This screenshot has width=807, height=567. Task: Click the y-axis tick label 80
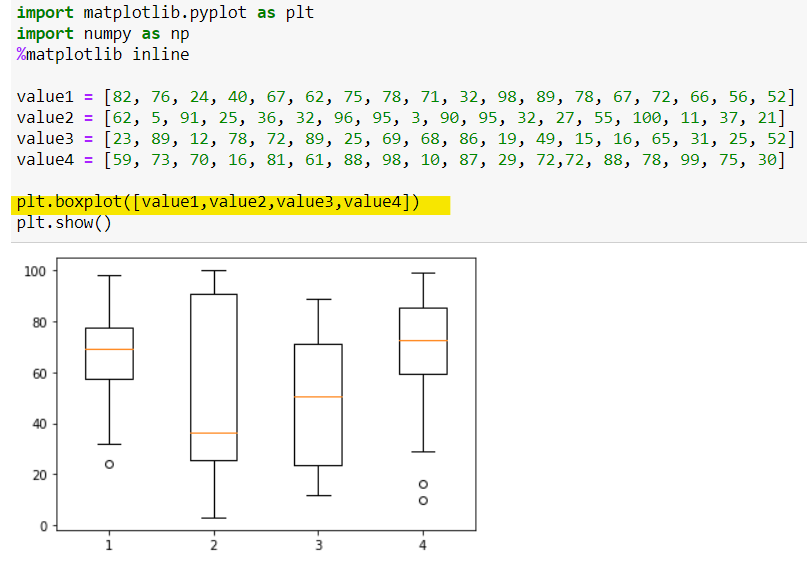39,323
